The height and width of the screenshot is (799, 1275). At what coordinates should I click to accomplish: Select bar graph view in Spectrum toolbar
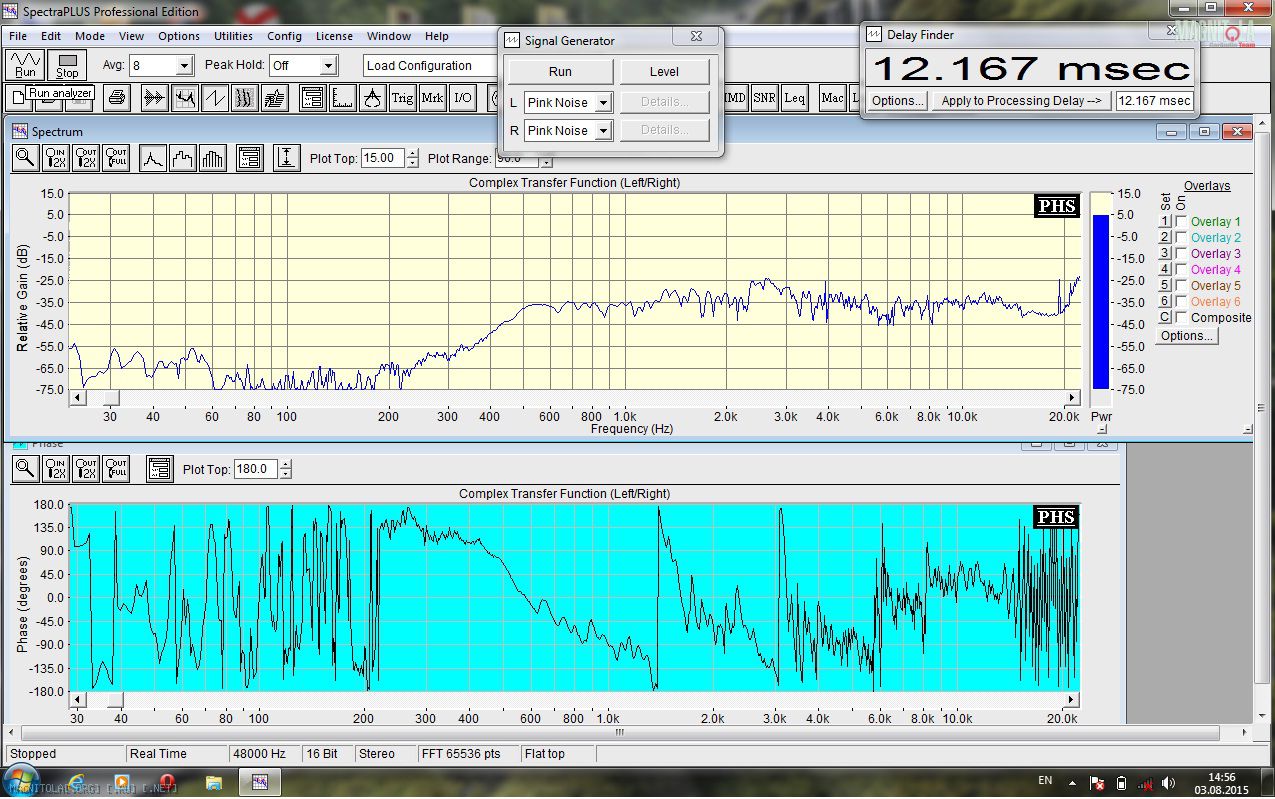214,158
